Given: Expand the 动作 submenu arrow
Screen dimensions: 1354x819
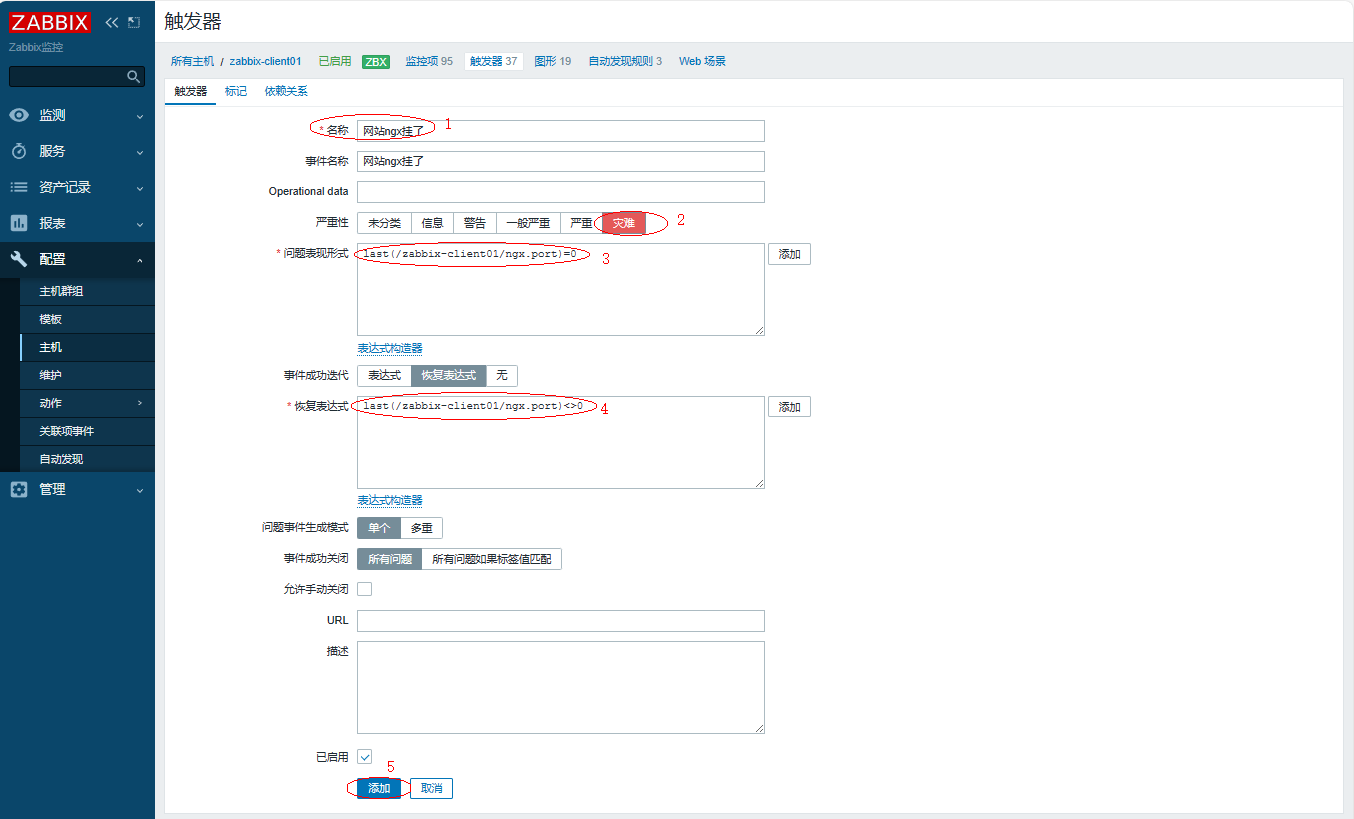Looking at the screenshot, I should [140, 403].
